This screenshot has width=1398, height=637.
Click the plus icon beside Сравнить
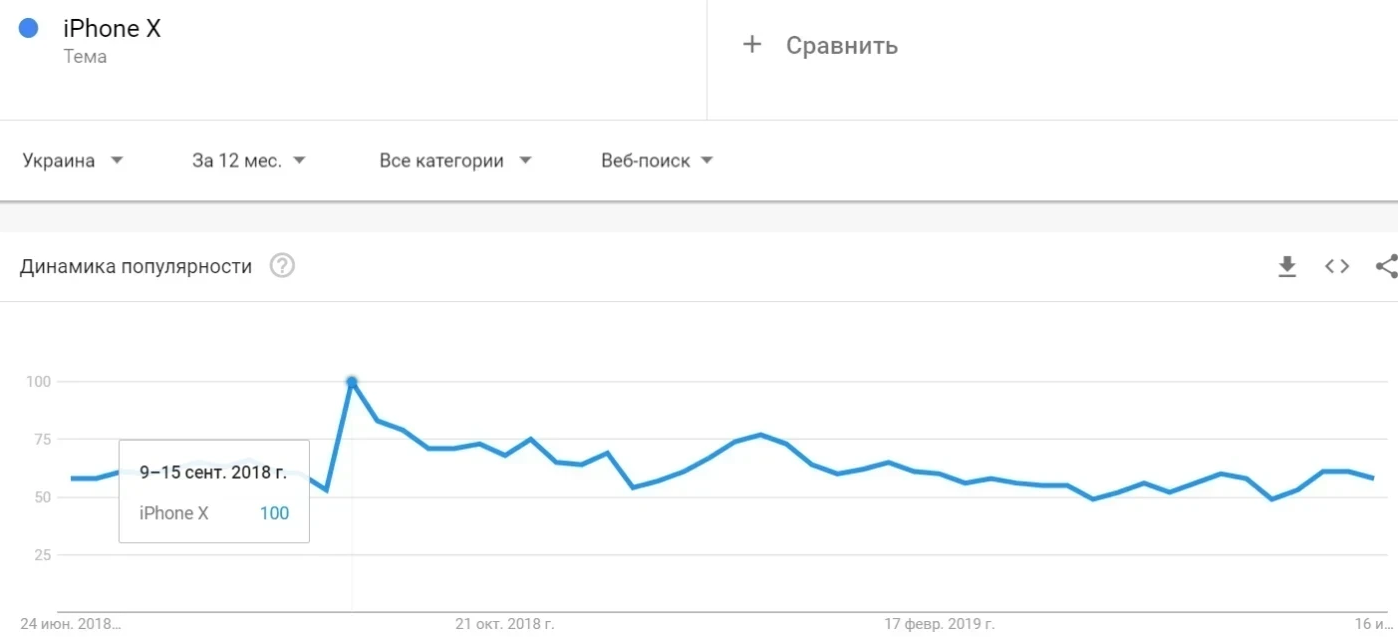[x=752, y=44]
